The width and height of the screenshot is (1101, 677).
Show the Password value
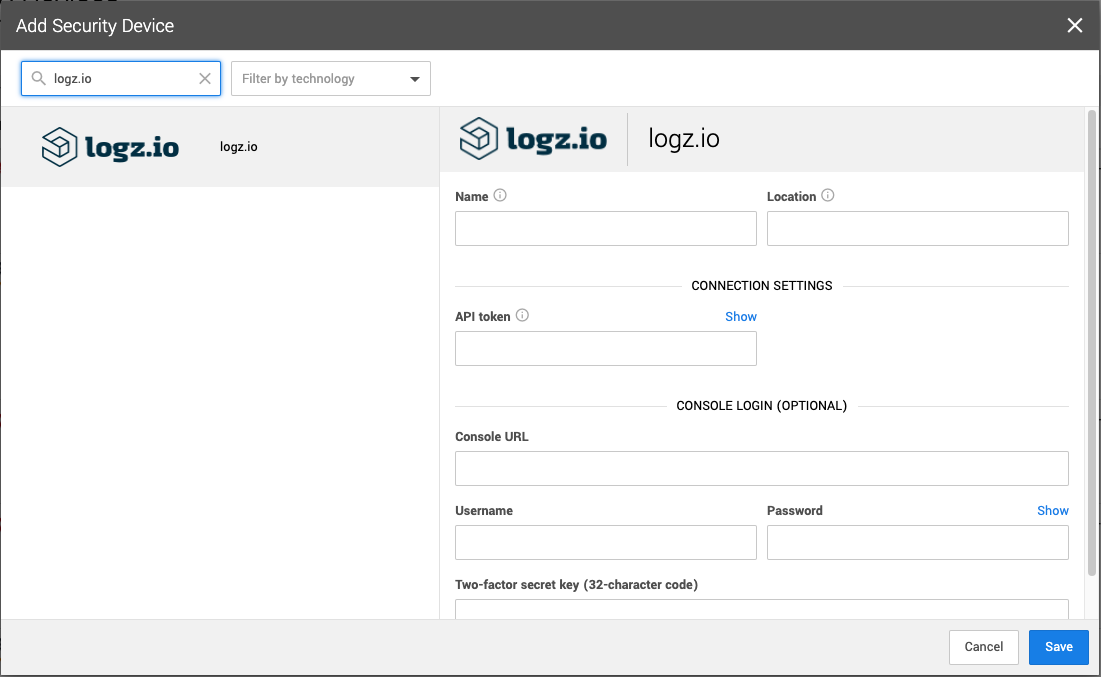pyautogui.click(x=1053, y=511)
